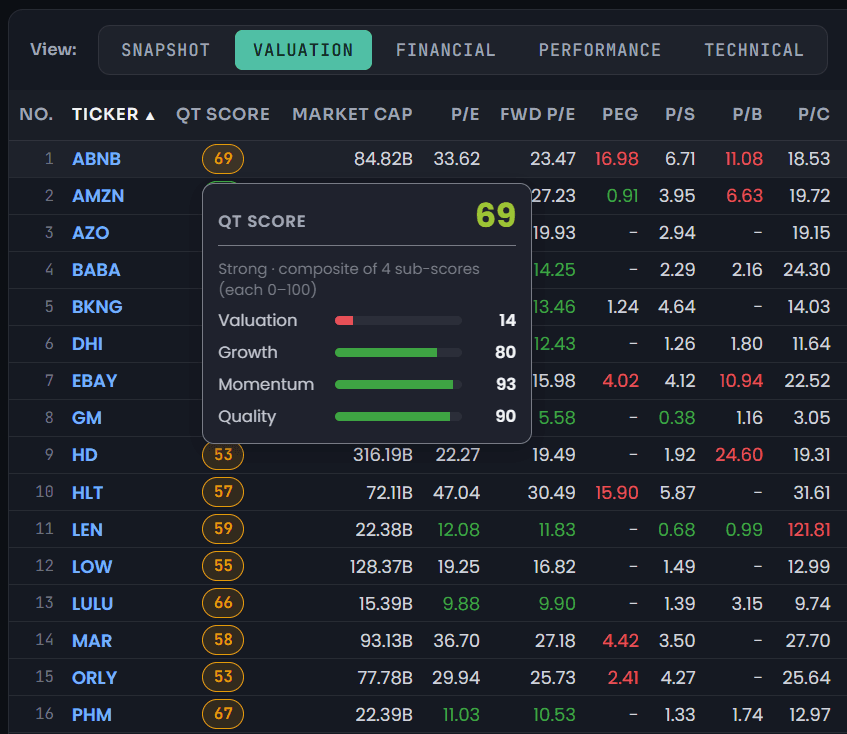Click LEN's QT score badge 59
The height and width of the screenshot is (734, 847).
pyautogui.click(x=223, y=529)
